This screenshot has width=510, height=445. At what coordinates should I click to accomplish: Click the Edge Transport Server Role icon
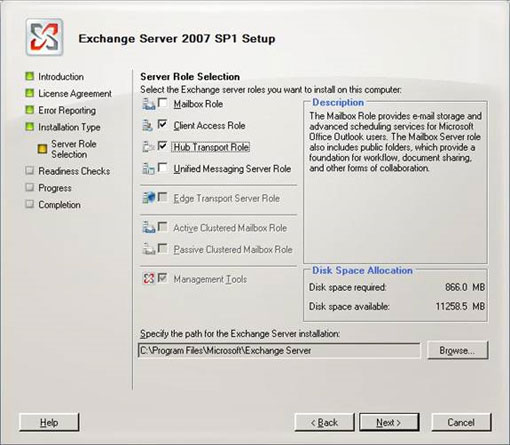pos(149,198)
